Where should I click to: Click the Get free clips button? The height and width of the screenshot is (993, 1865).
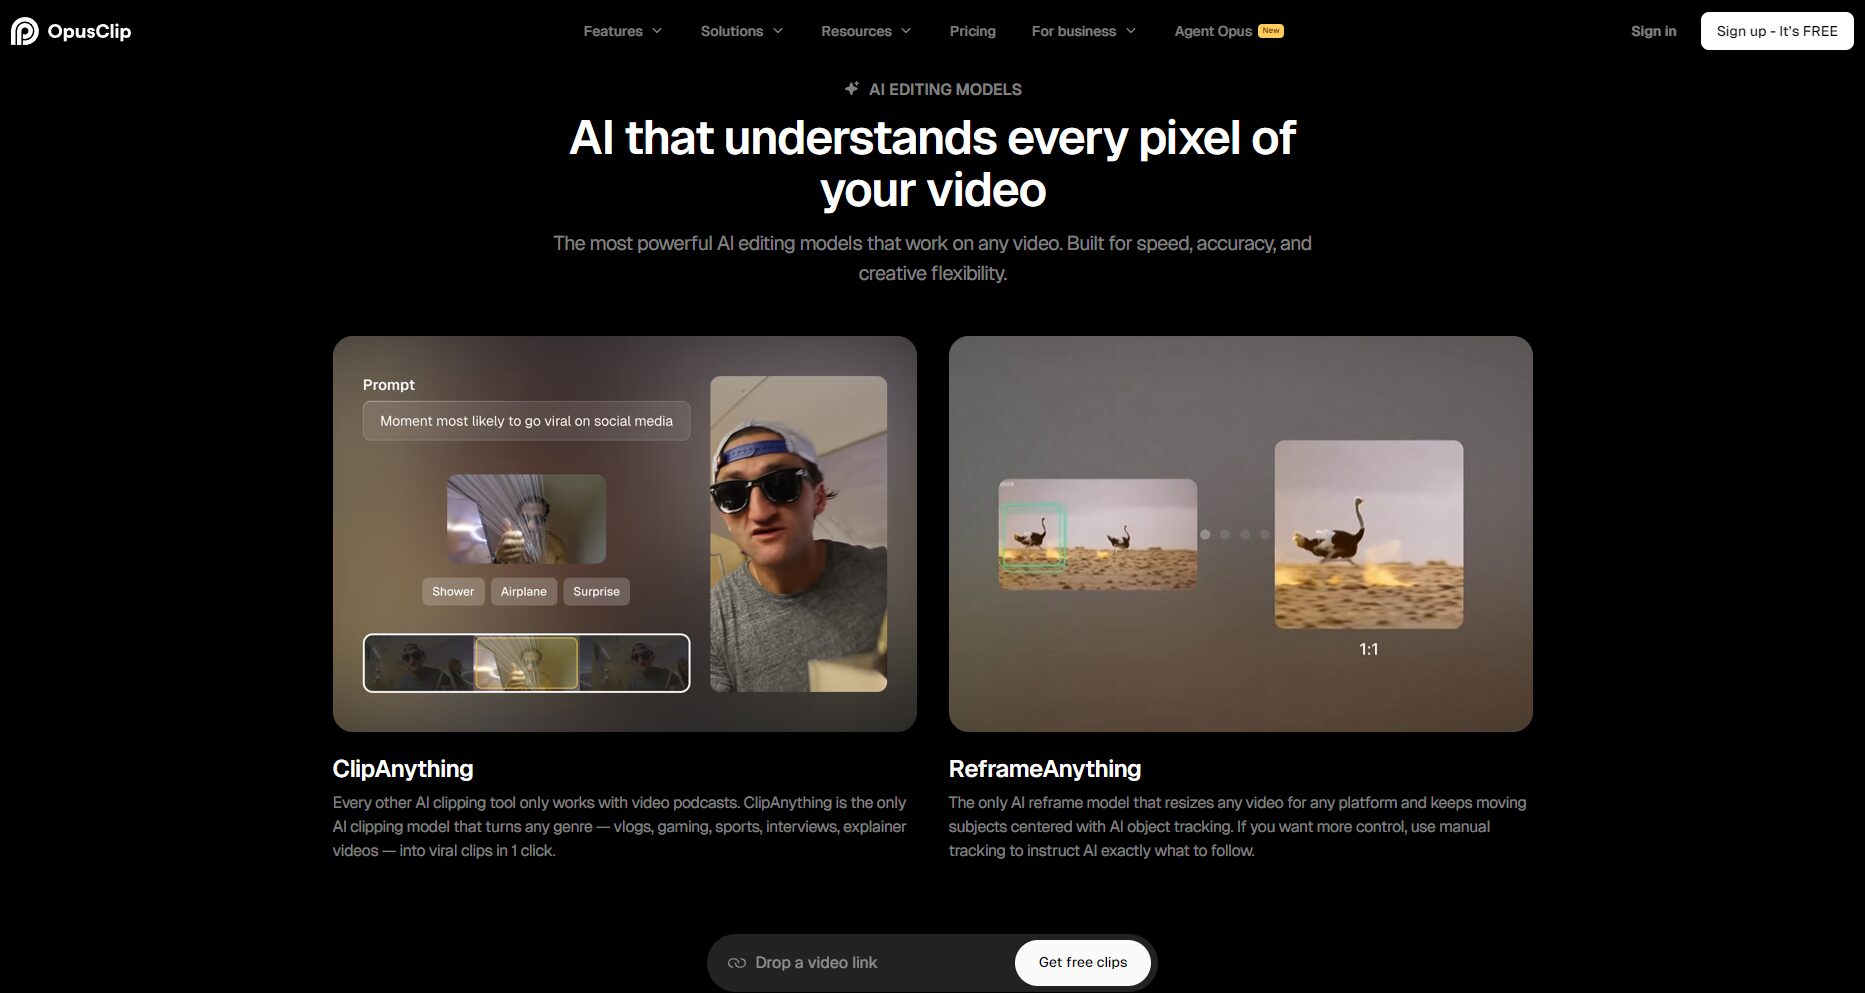1082,962
